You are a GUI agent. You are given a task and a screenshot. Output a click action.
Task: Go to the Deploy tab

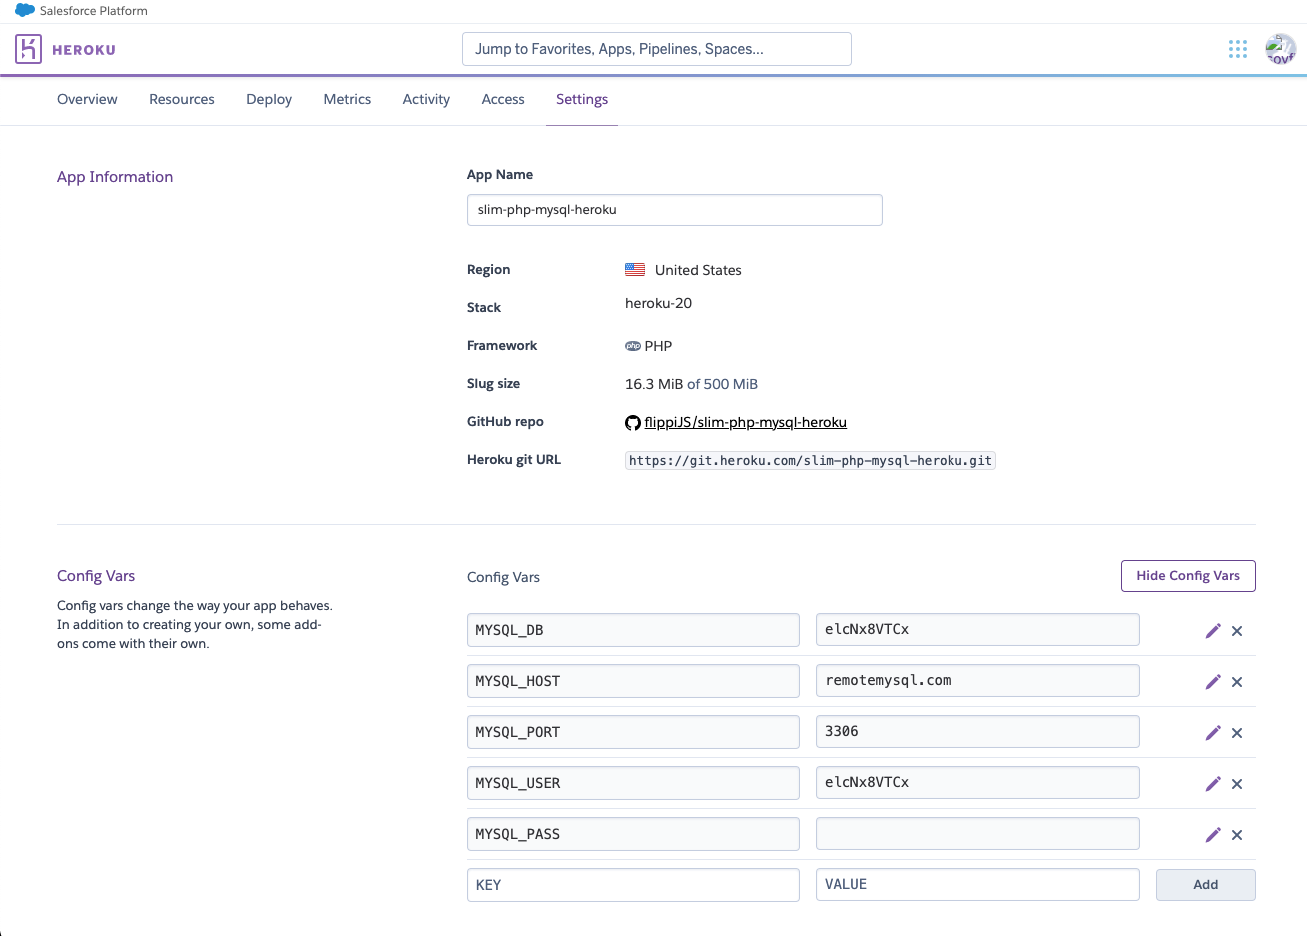pyautogui.click(x=269, y=99)
